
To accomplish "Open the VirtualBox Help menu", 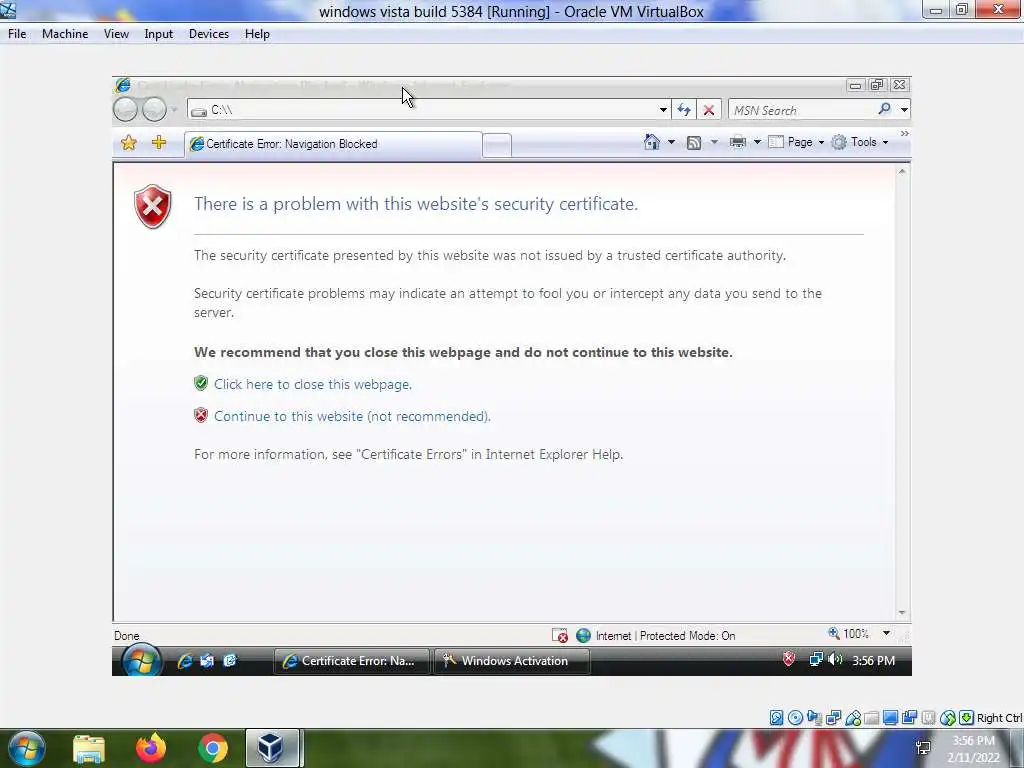I will point(257,34).
